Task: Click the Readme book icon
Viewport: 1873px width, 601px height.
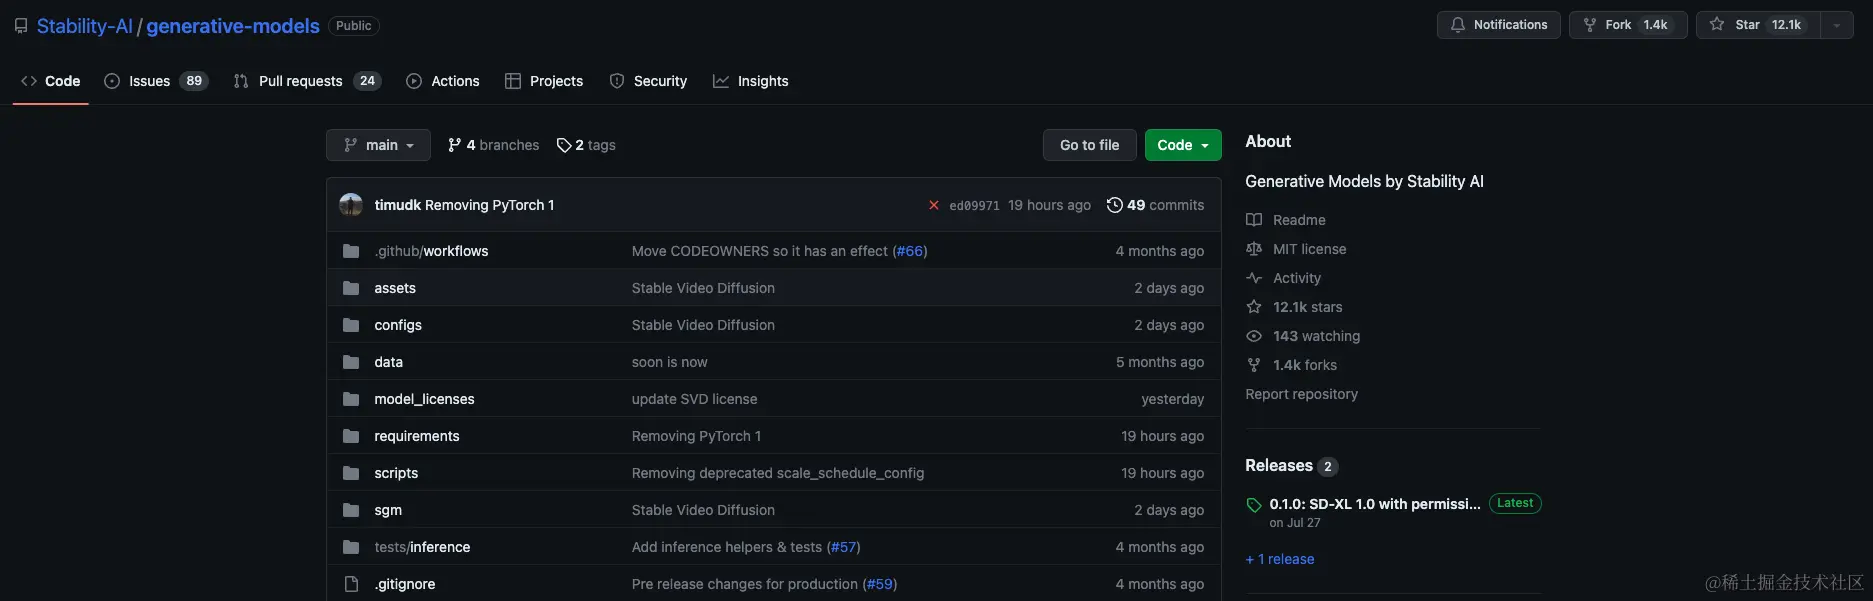Action: click(x=1254, y=220)
